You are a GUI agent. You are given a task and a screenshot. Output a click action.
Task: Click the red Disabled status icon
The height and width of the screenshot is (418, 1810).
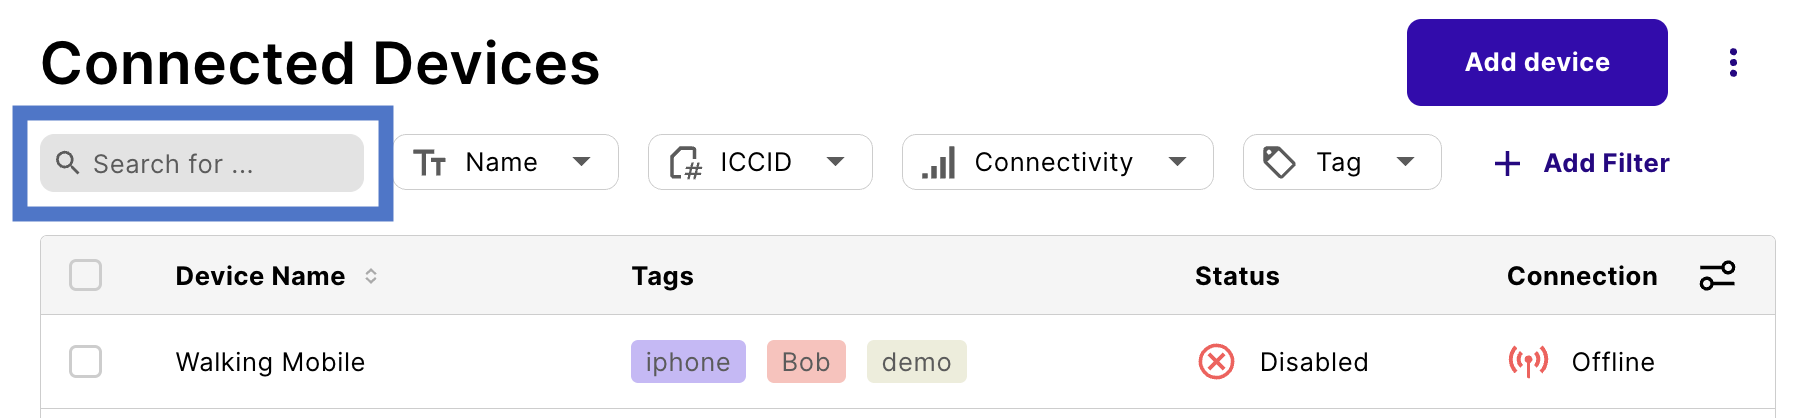click(1216, 362)
